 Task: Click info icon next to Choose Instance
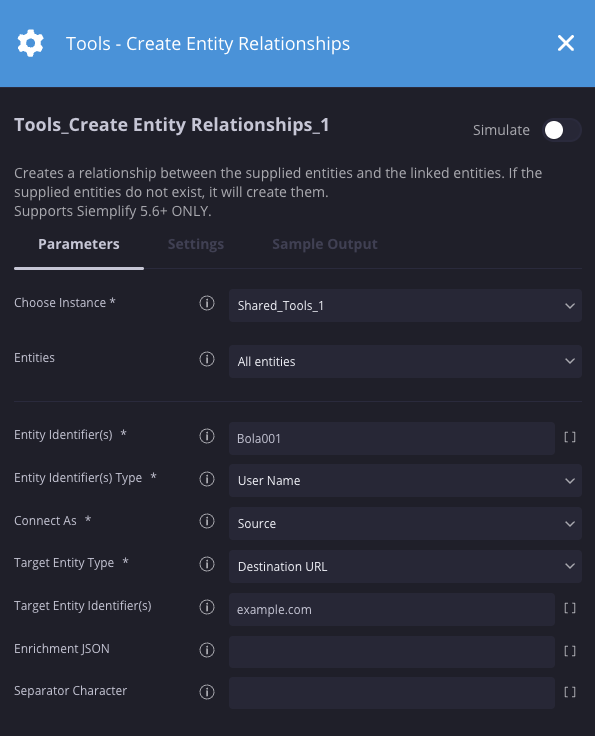click(206, 303)
